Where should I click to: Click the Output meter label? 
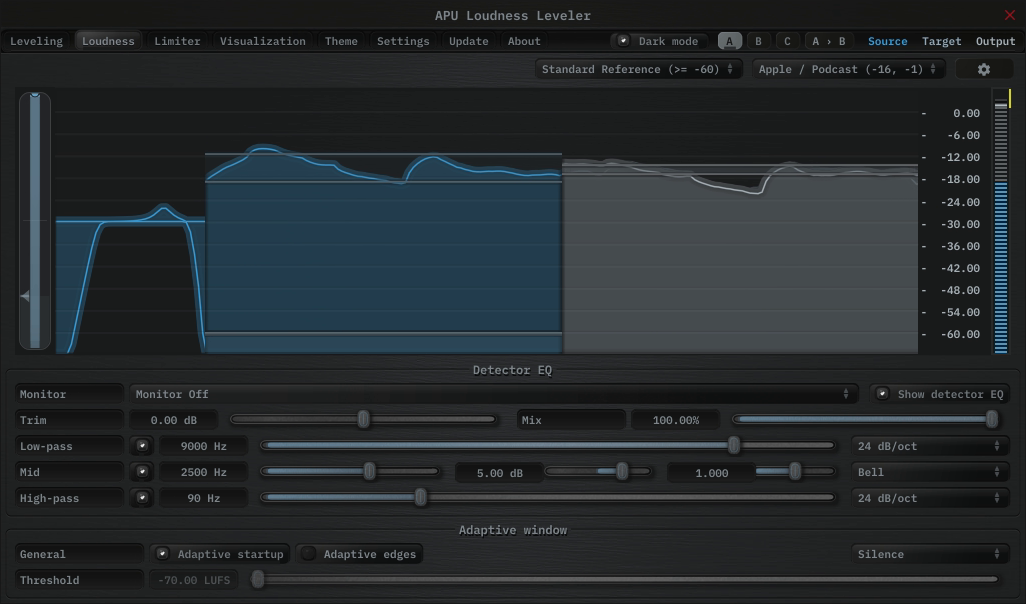(995, 41)
